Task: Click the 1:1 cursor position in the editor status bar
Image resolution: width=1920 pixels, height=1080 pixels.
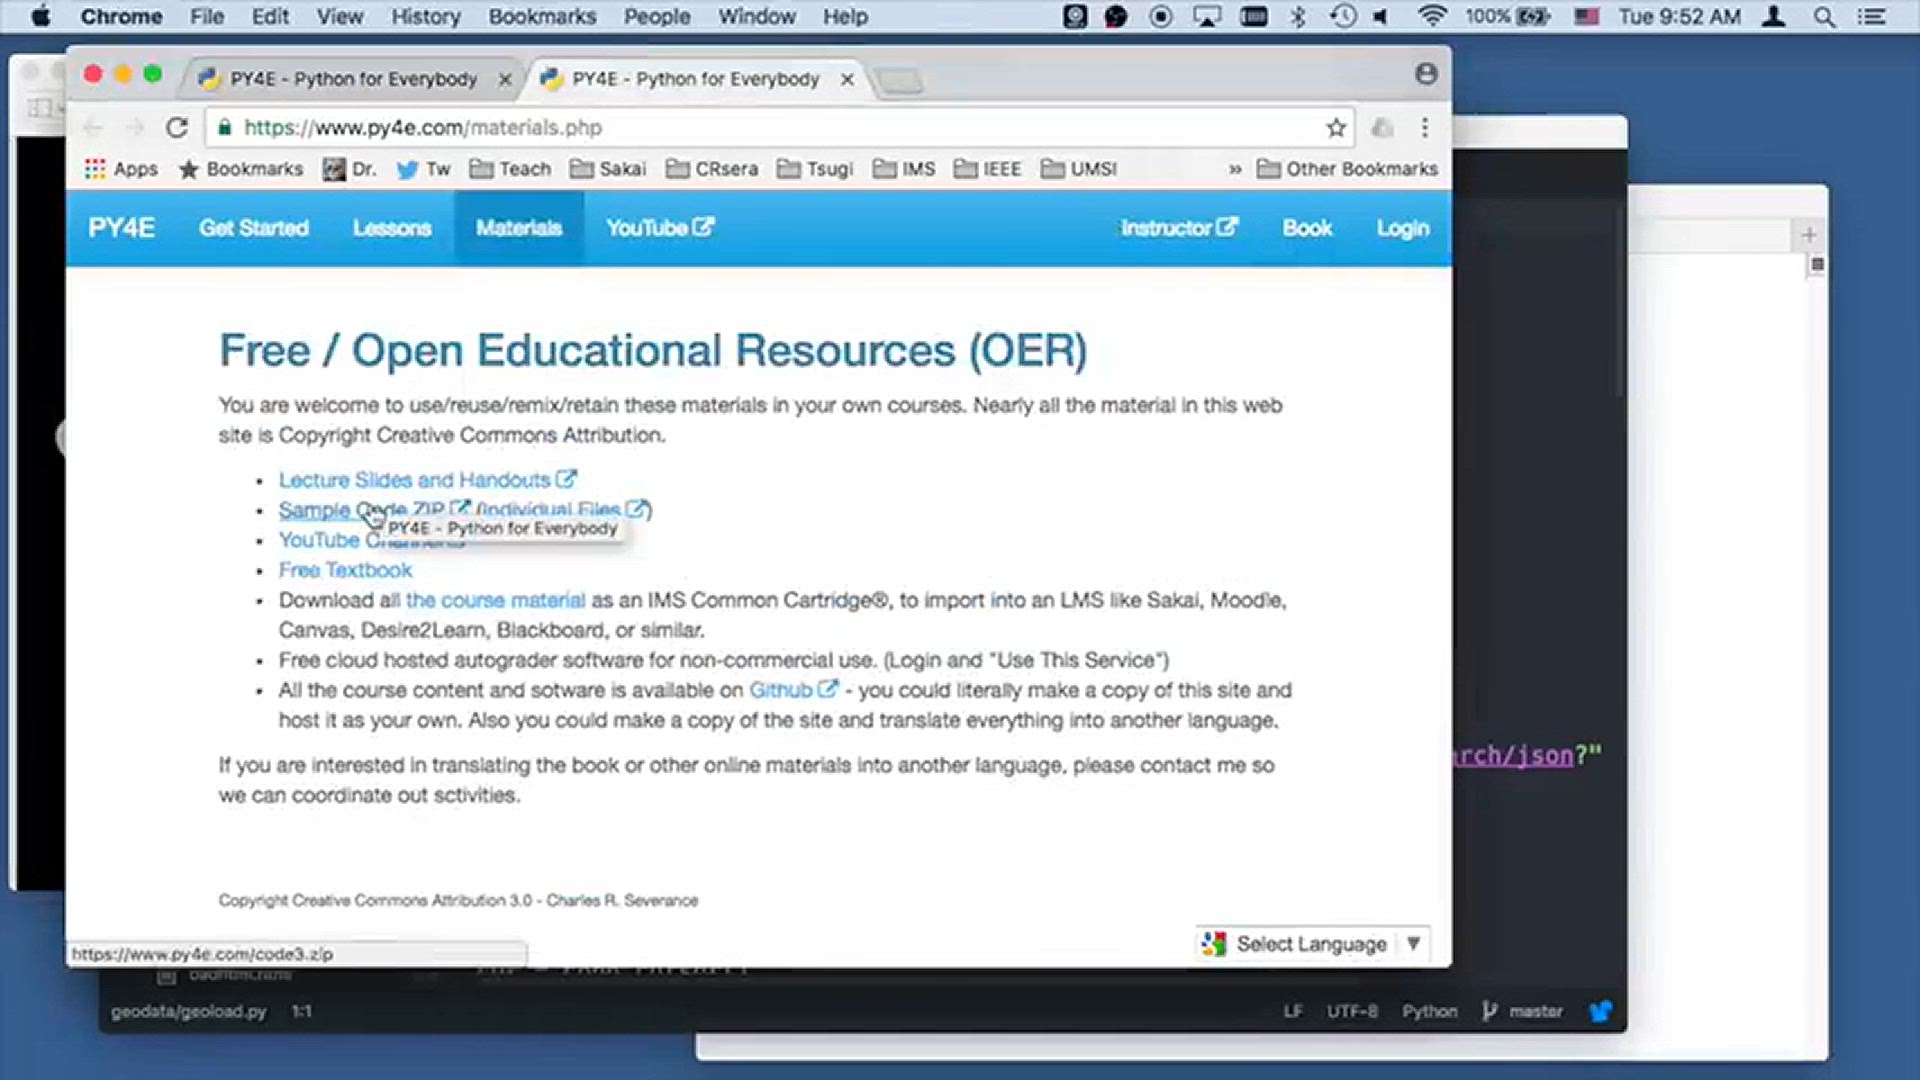Action: (x=302, y=1011)
